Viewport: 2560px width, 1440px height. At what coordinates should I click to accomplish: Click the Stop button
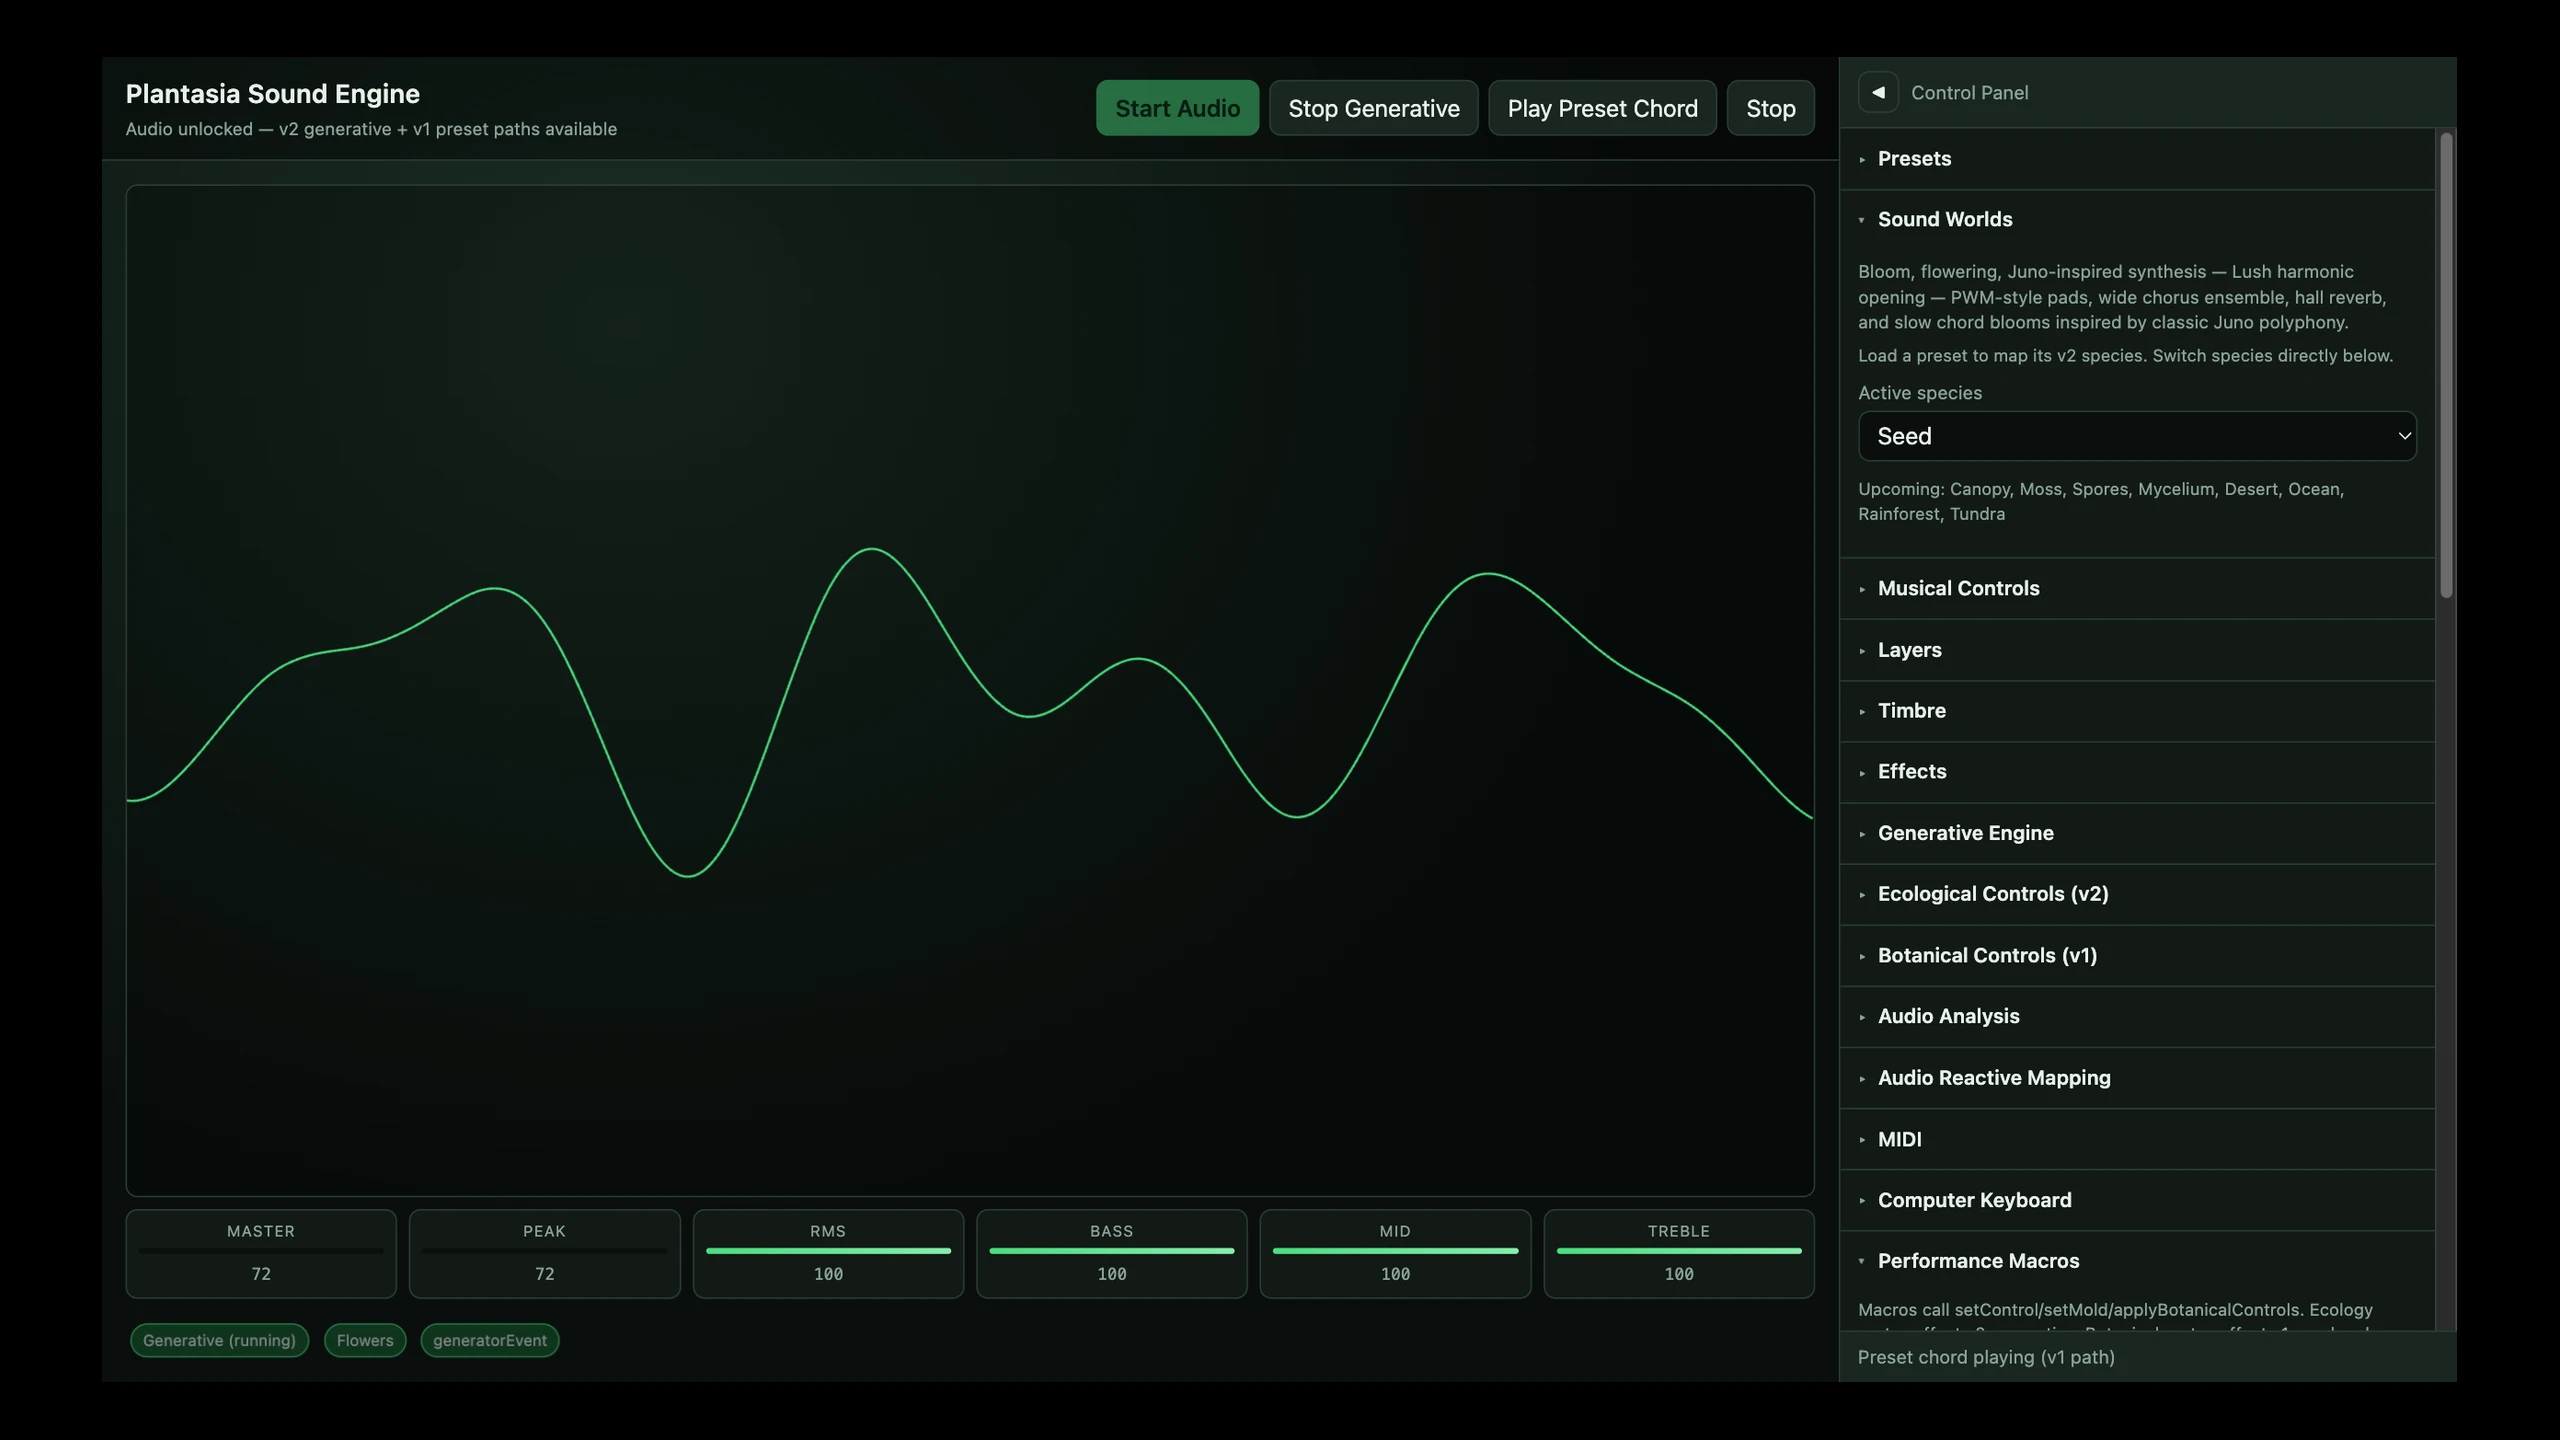click(x=1770, y=108)
